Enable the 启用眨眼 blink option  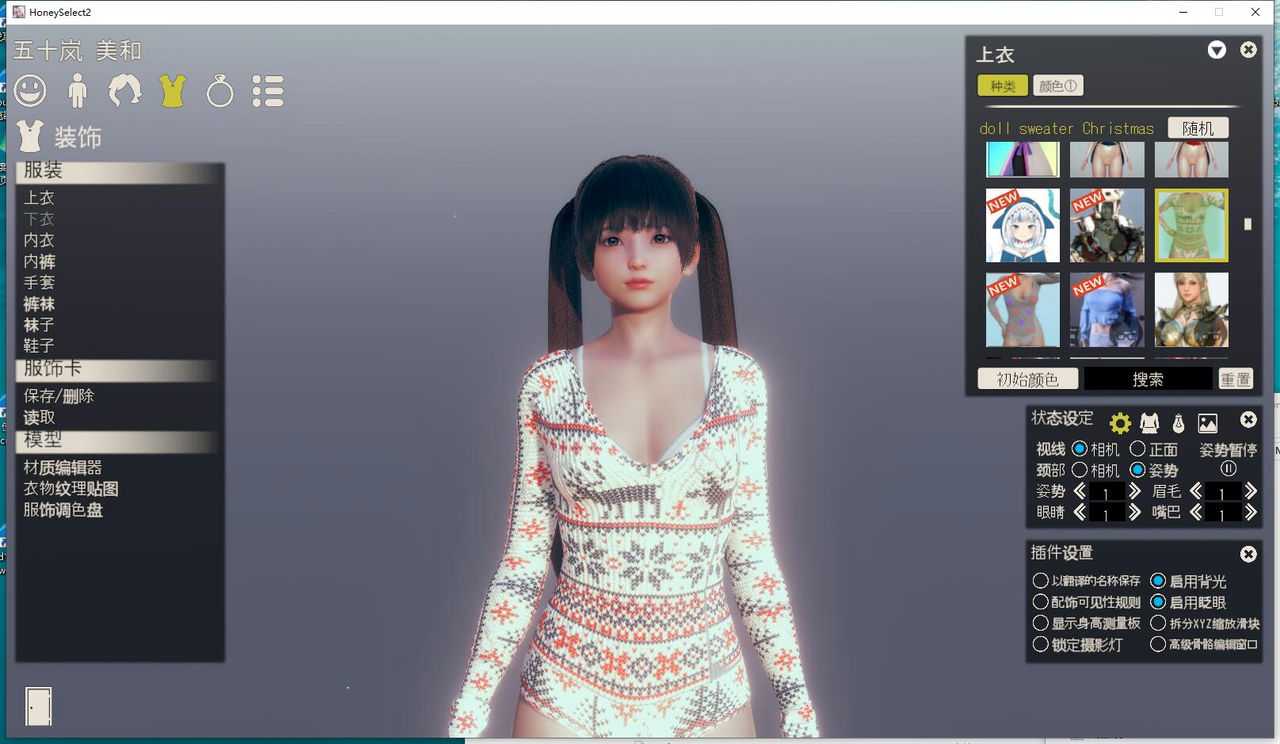pos(1160,601)
